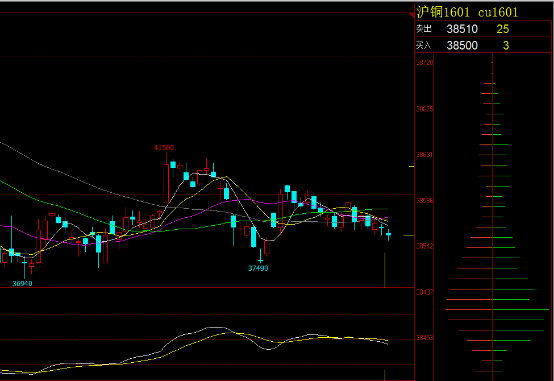Click the 38720 price axis label

coord(425,63)
